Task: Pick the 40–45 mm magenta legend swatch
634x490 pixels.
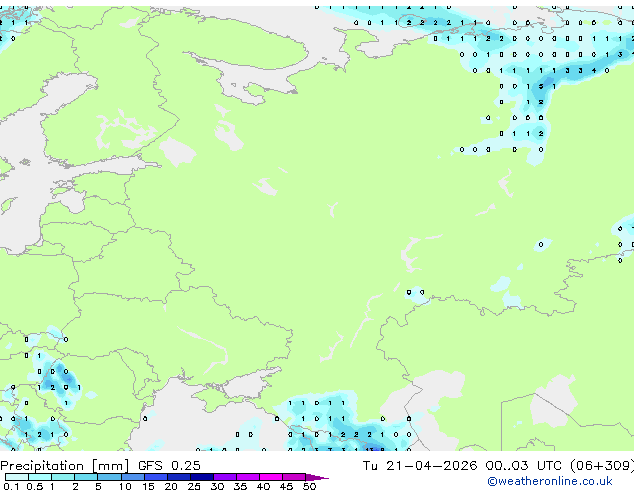Action: coord(271,477)
